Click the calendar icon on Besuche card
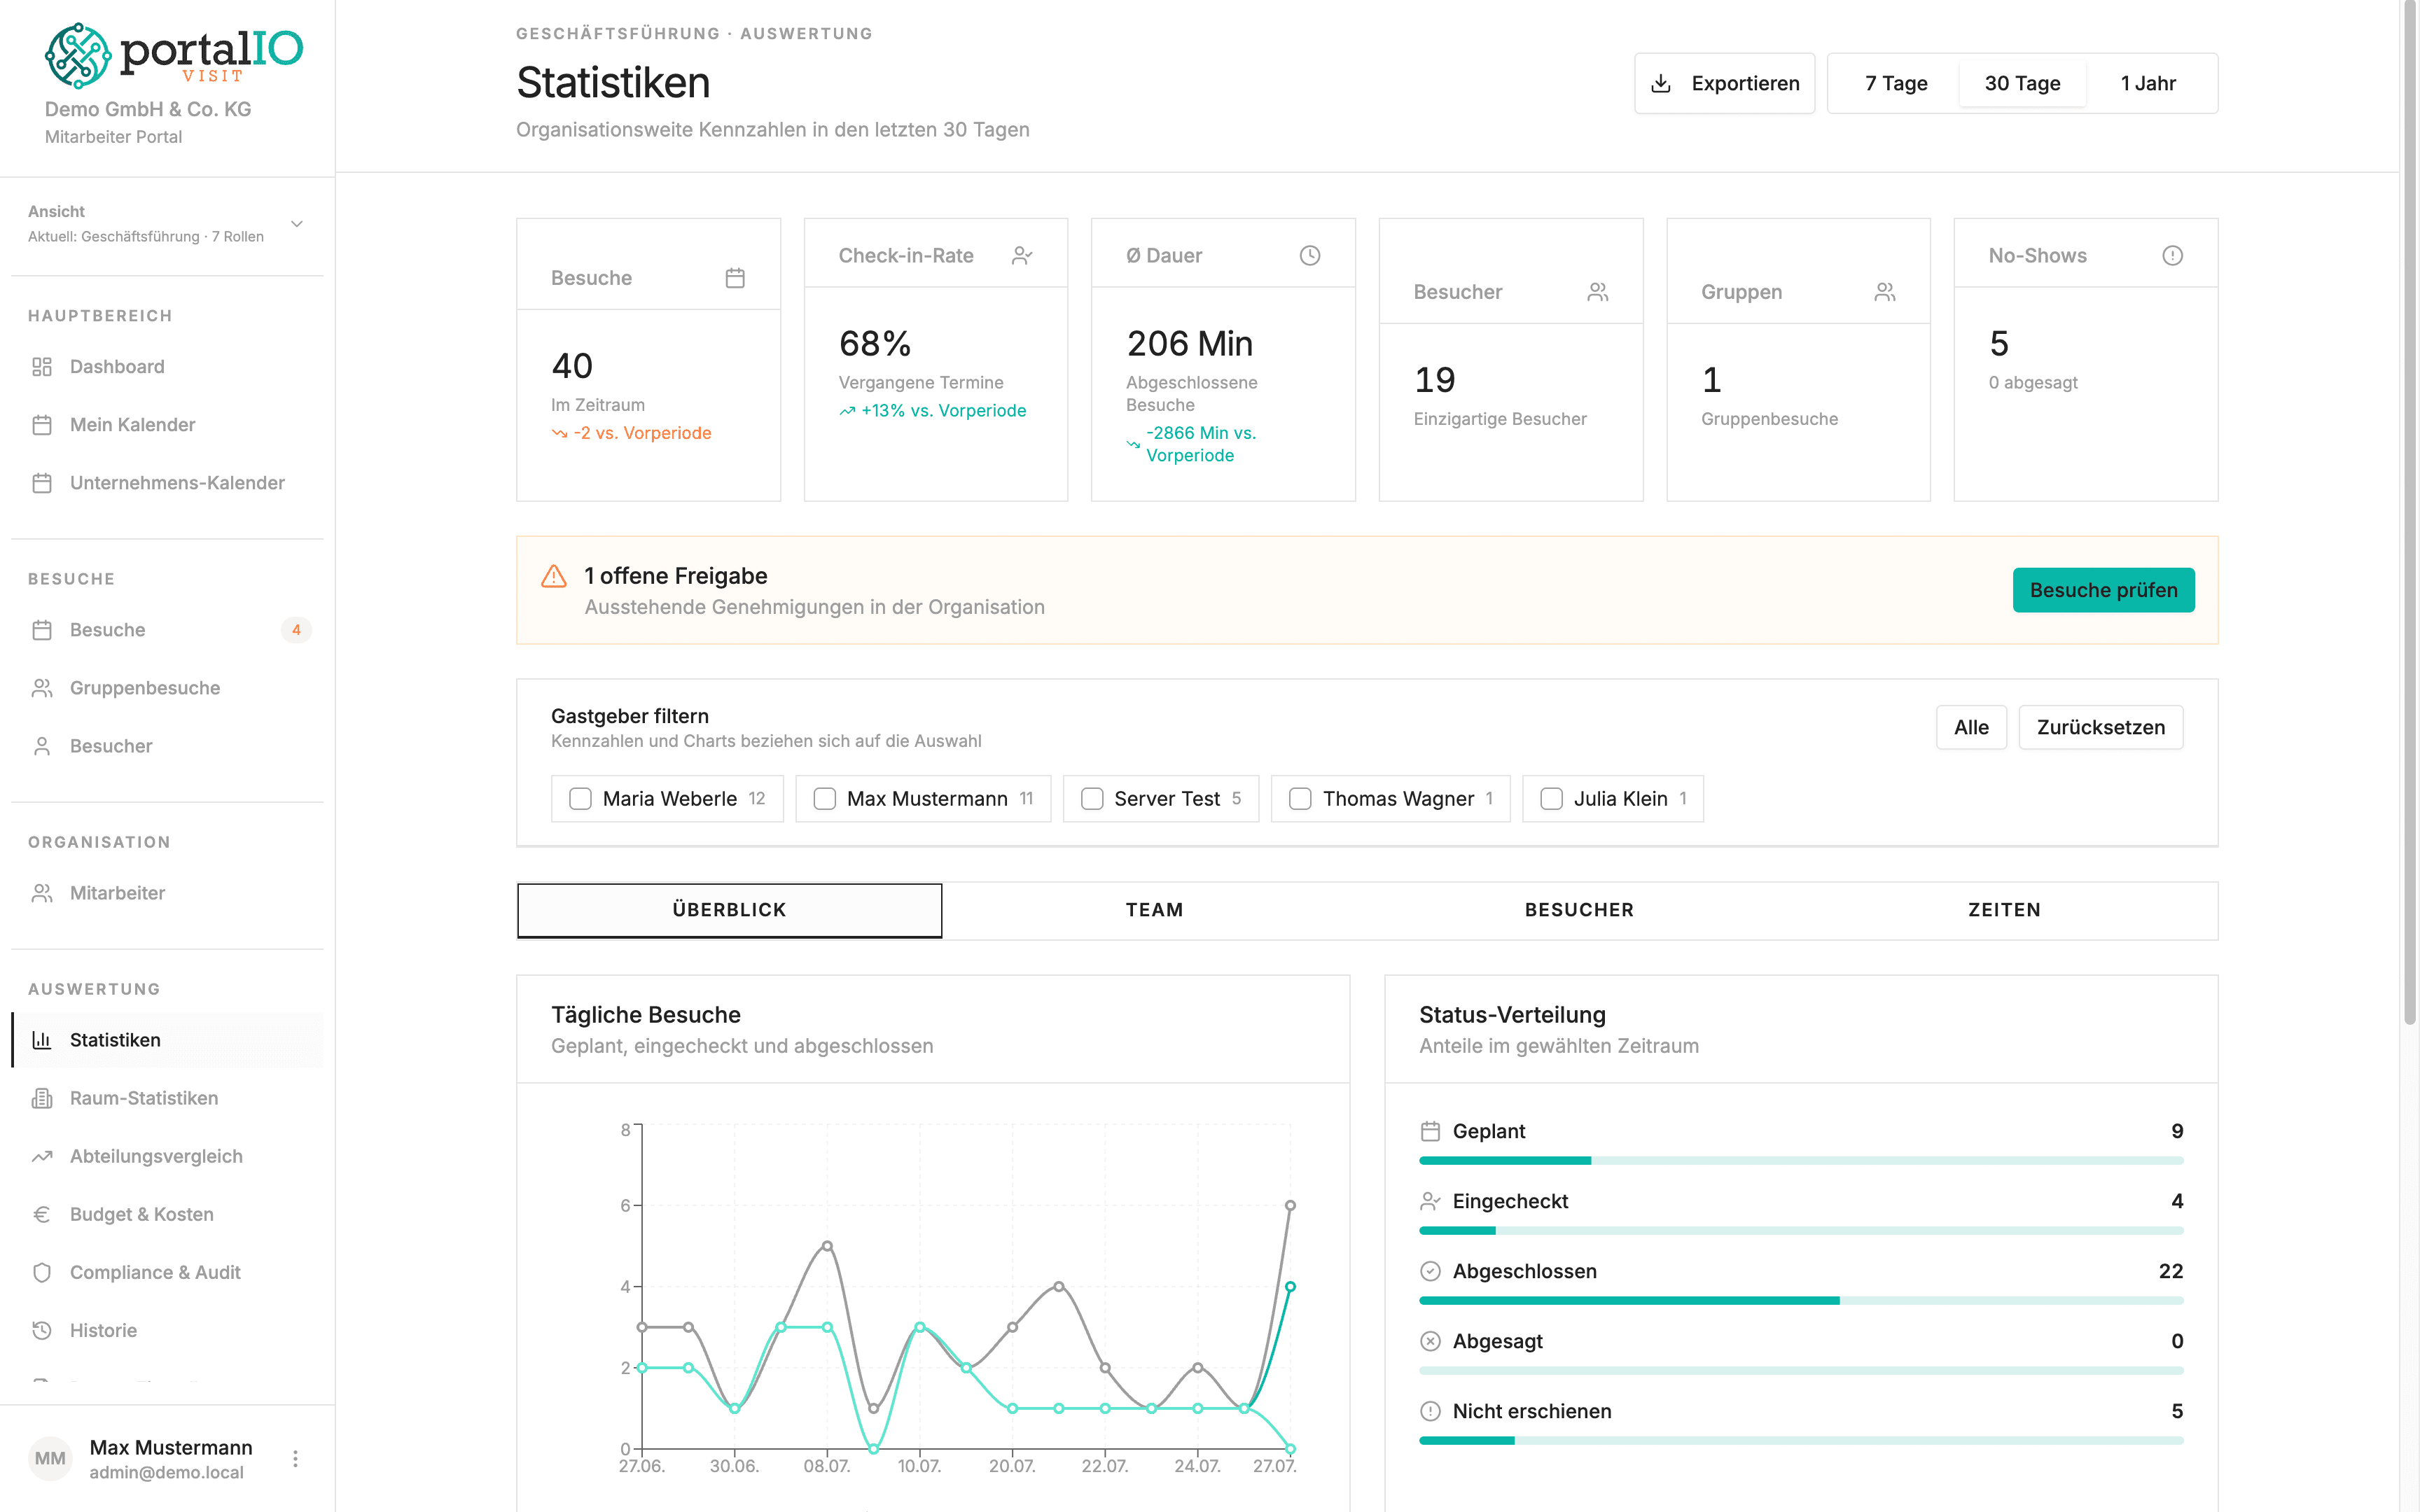Screen dimensions: 2420x1512 pyautogui.click(x=735, y=278)
